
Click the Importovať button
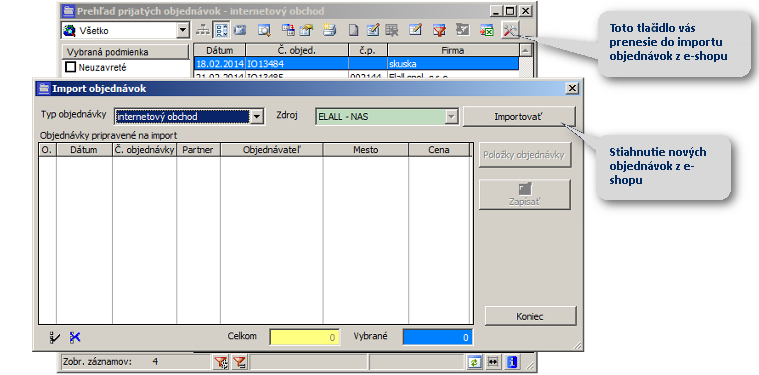[519, 117]
